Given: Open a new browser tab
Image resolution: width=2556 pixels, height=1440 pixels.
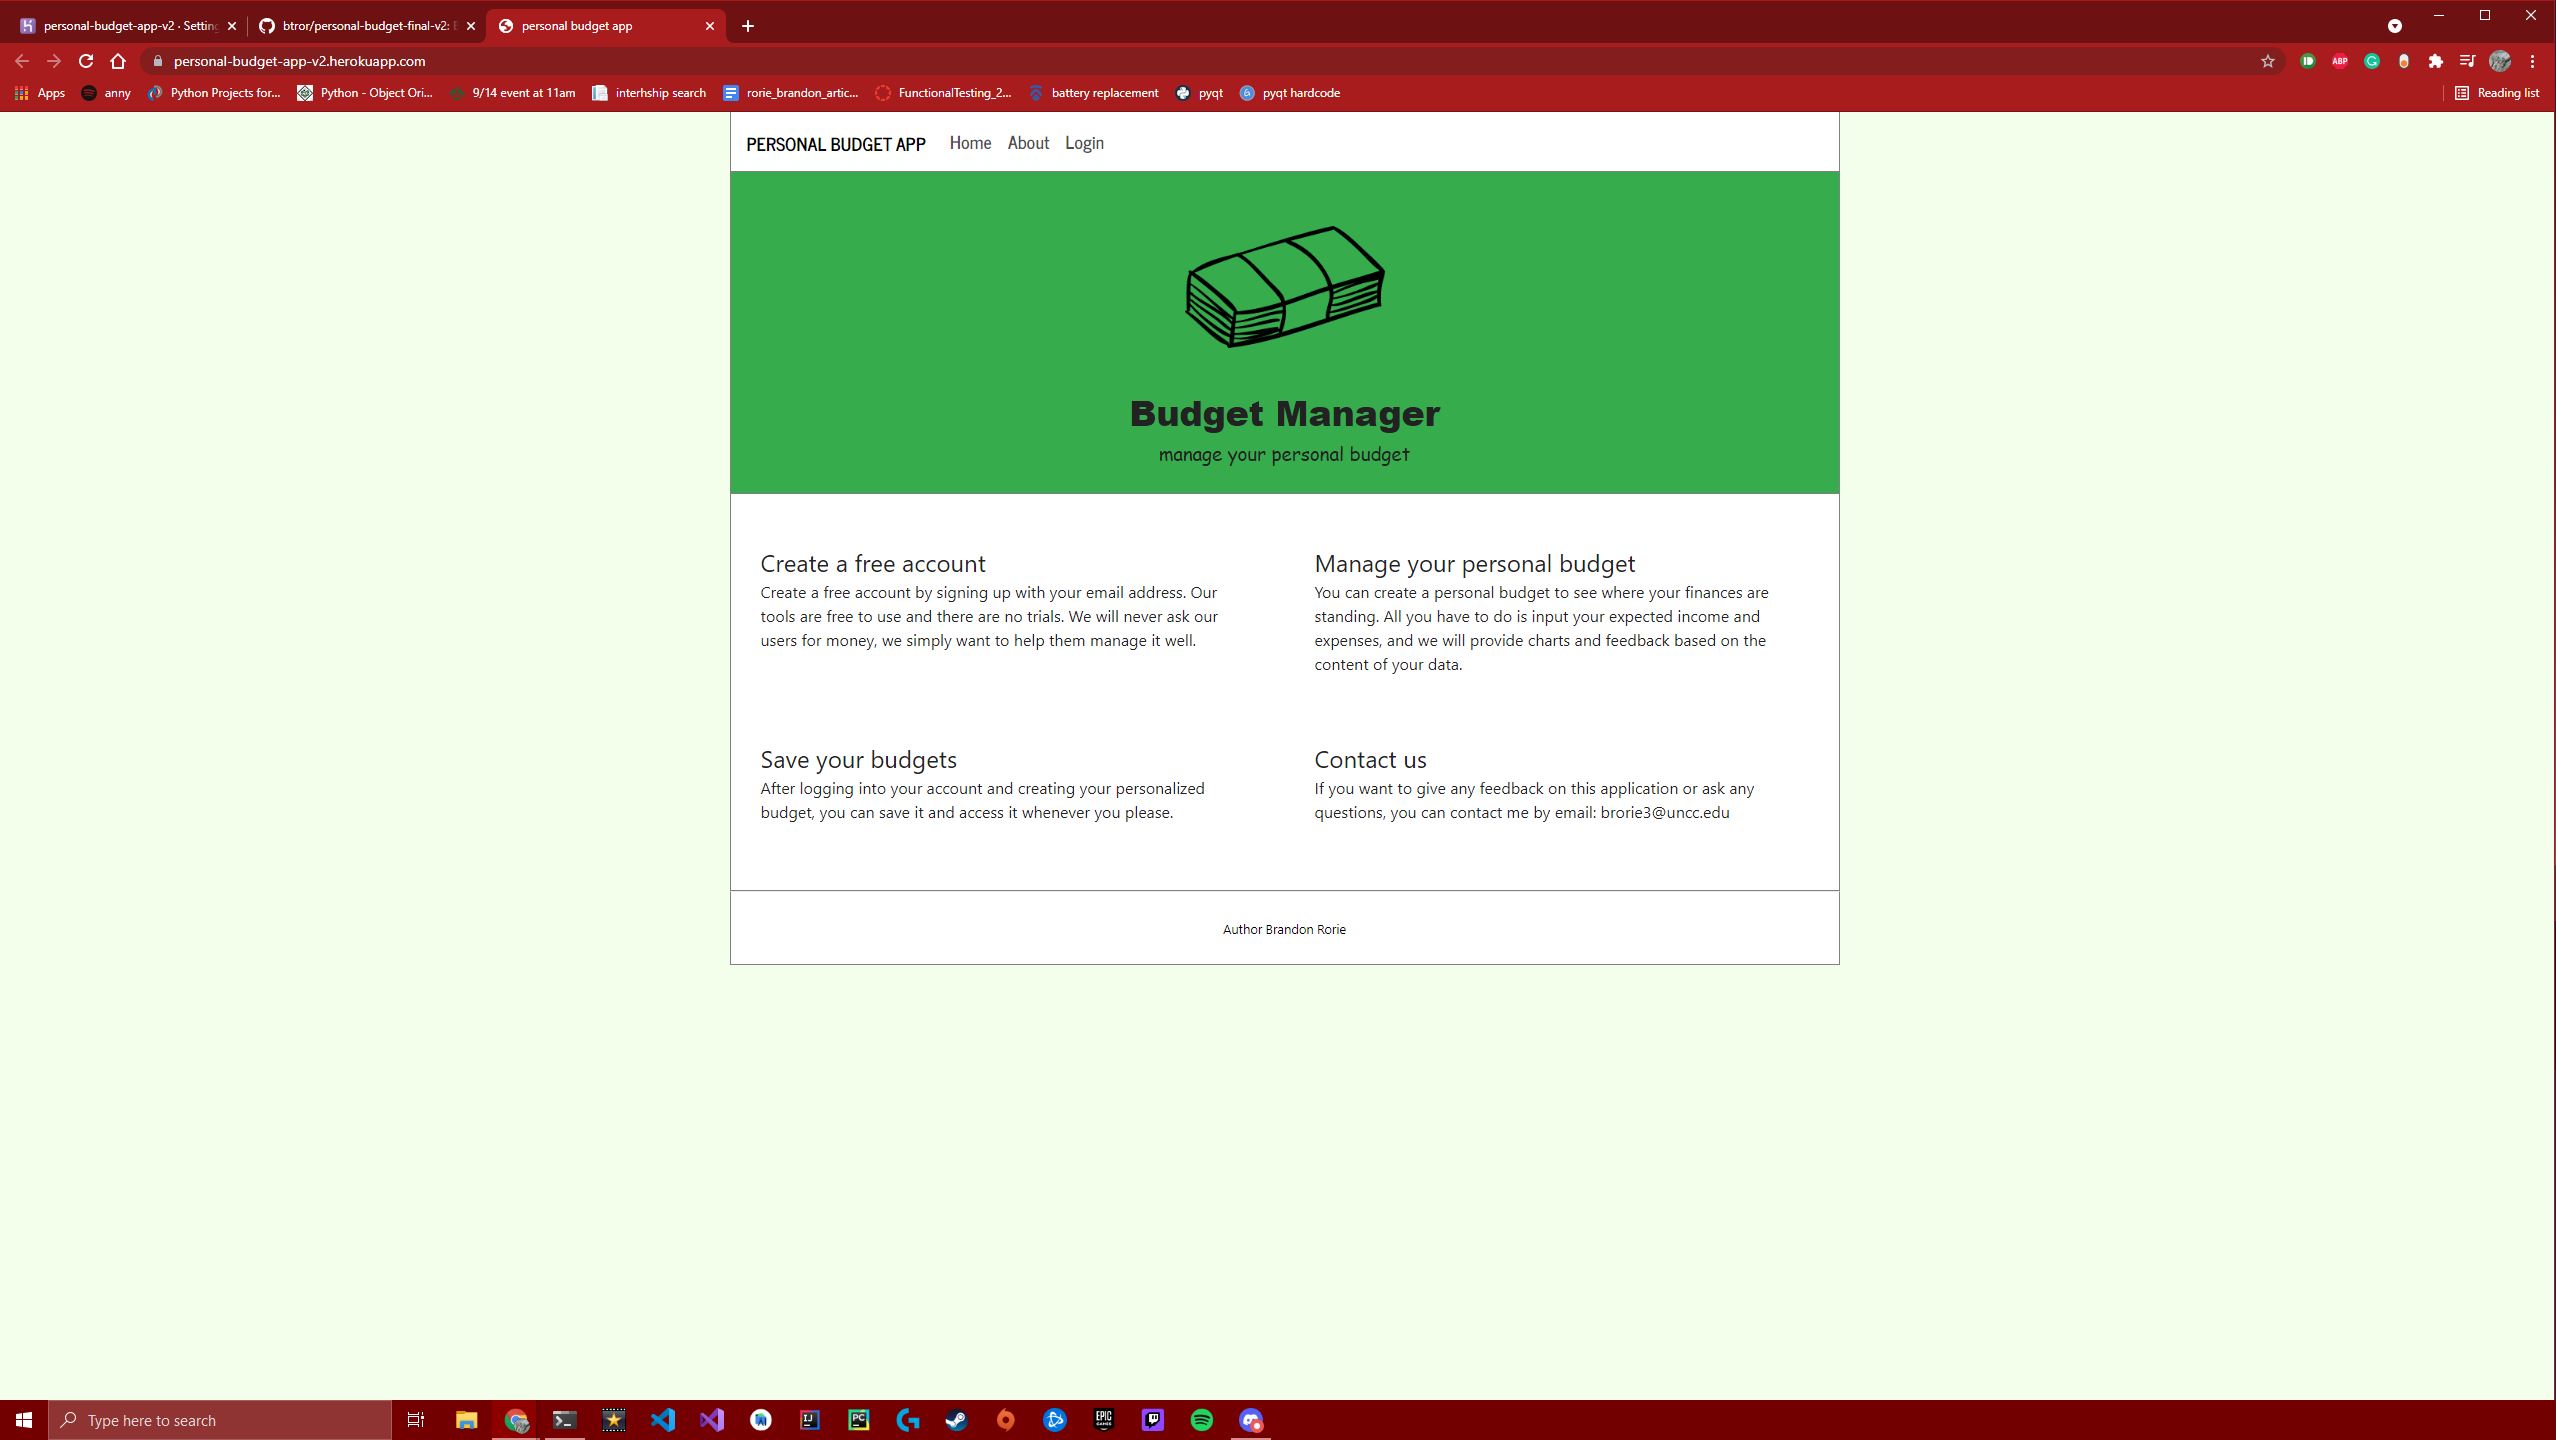Looking at the screenshot, I should [x=747, y=26].
